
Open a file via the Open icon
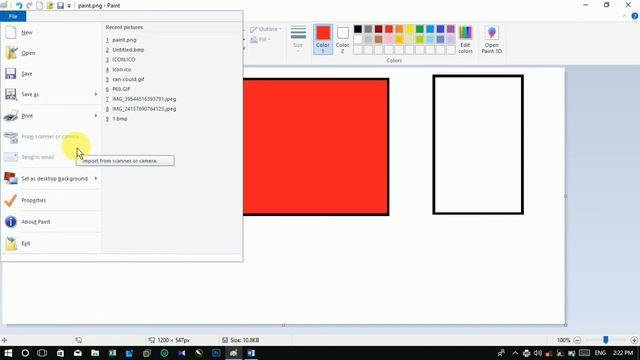point(11,53)
